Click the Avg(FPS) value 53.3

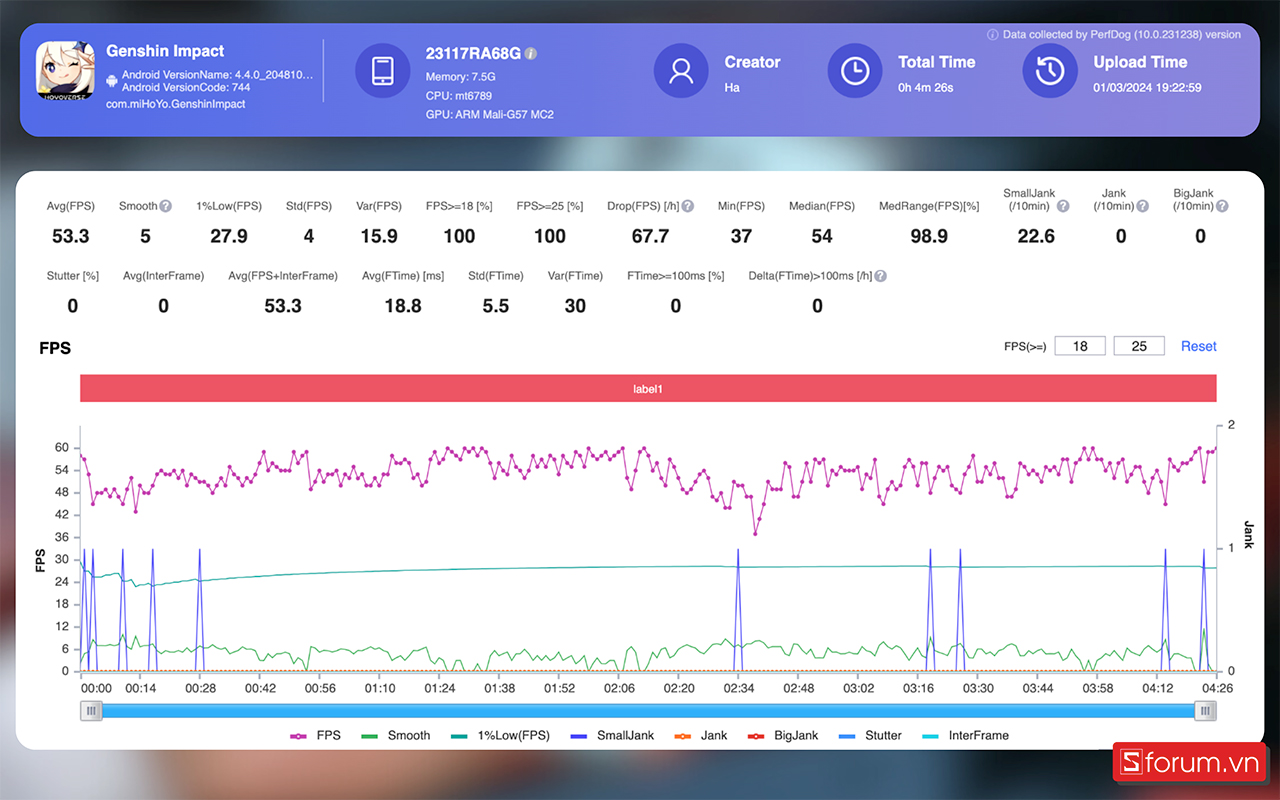(x=71, y=237)
